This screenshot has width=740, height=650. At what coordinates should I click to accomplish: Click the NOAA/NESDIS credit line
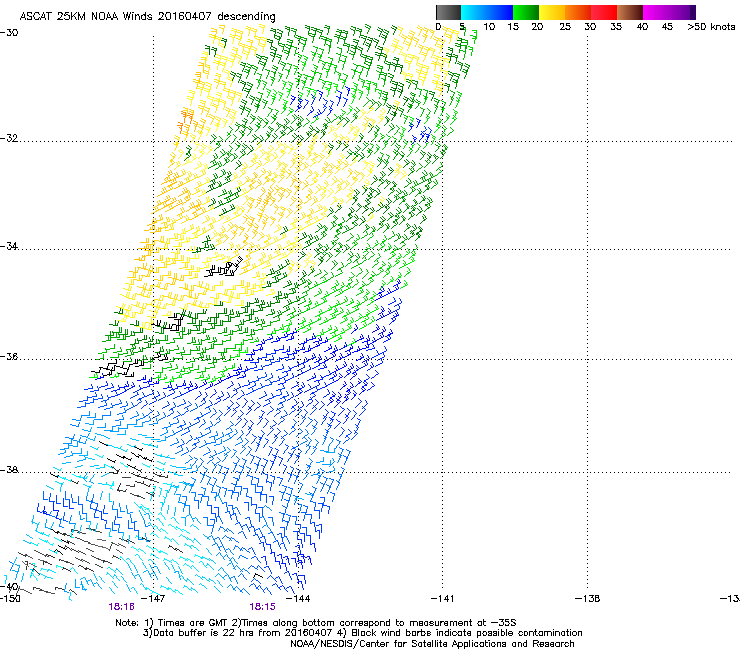point(432,644)
